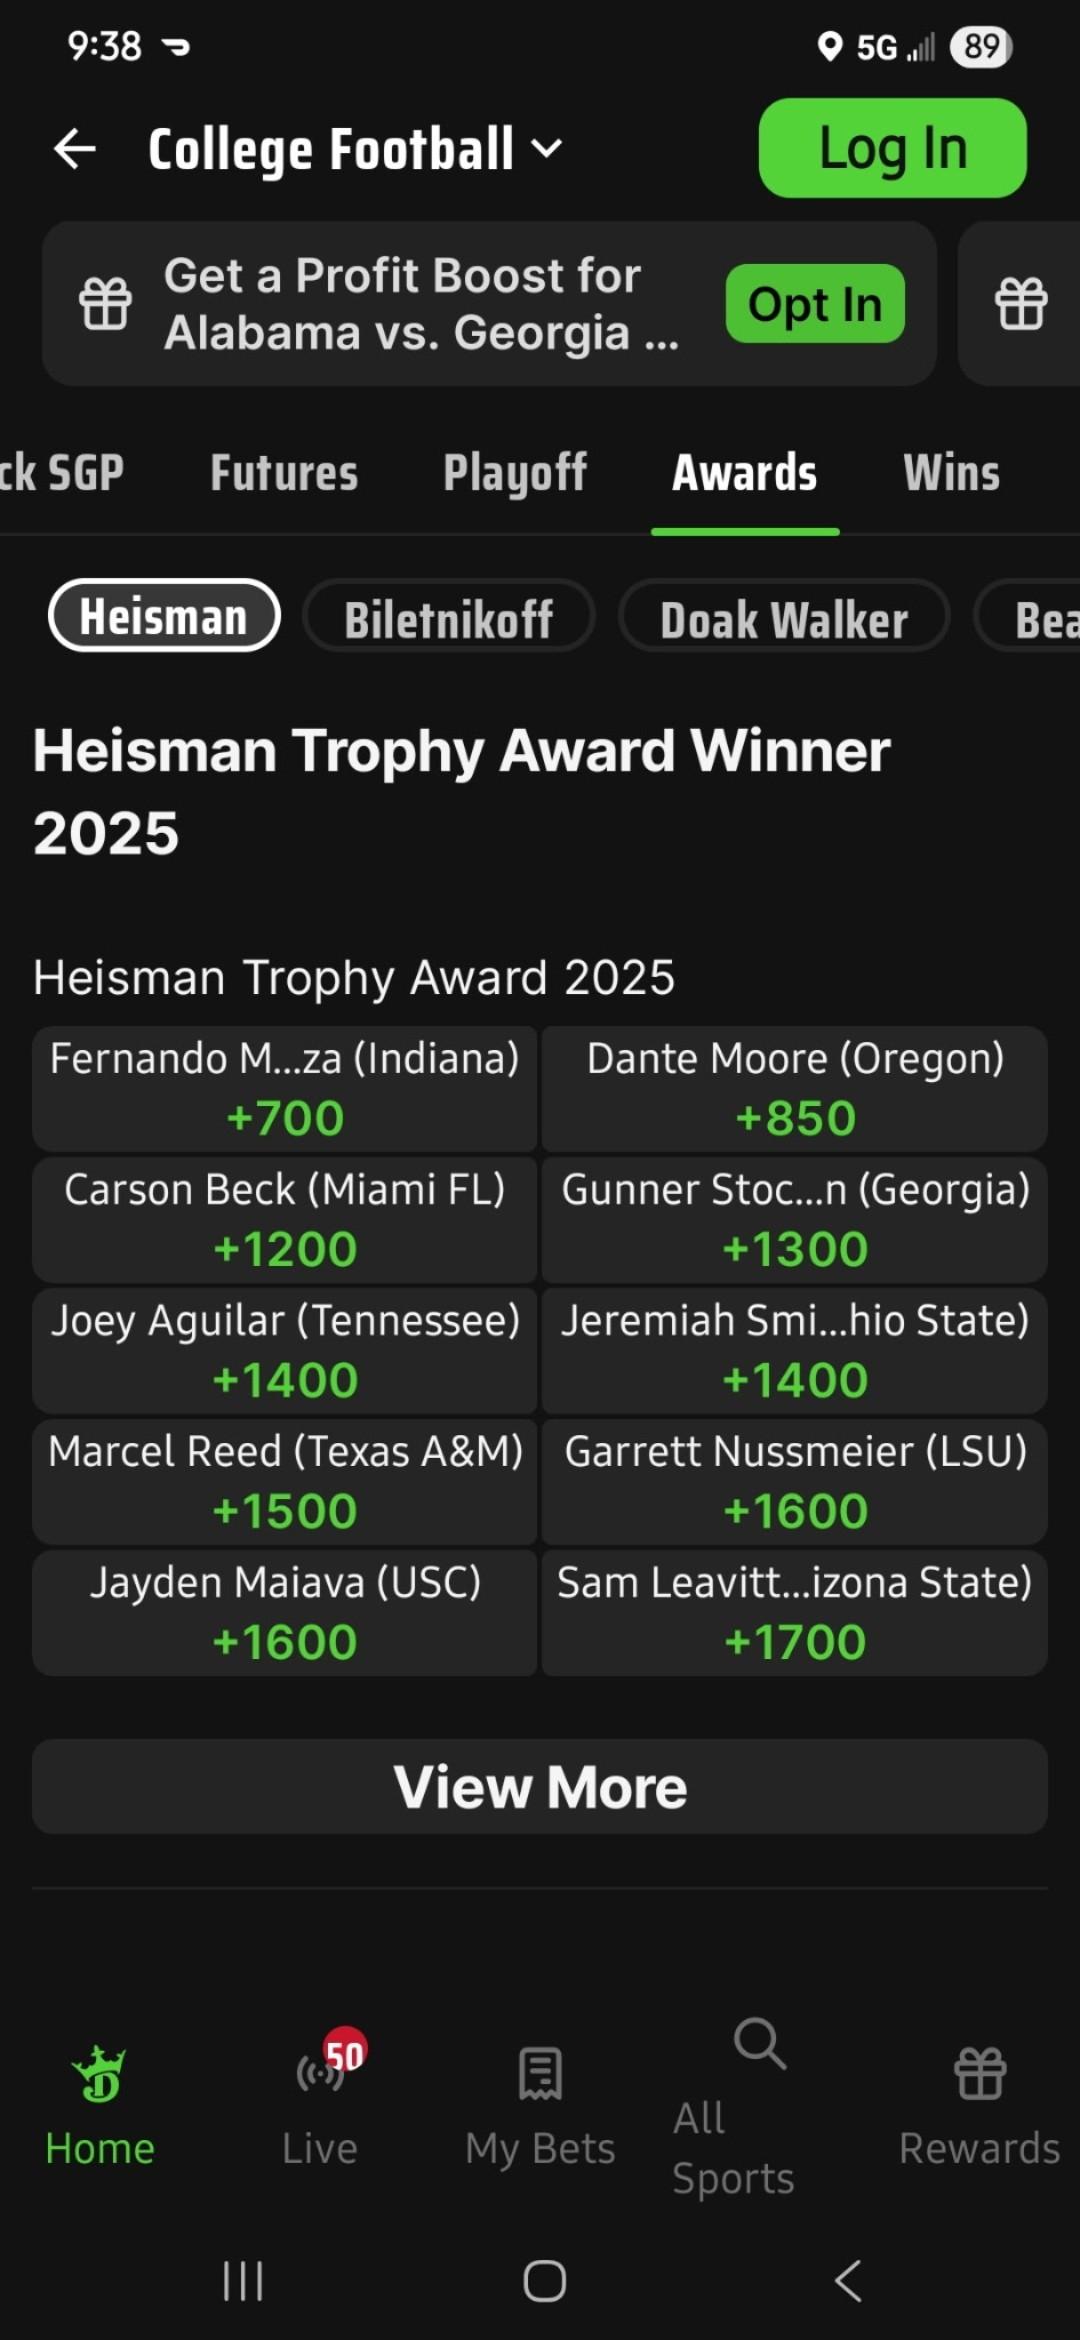The image size is (1080, 2340).
Task: Expand list with View More
Action: 540,1786
